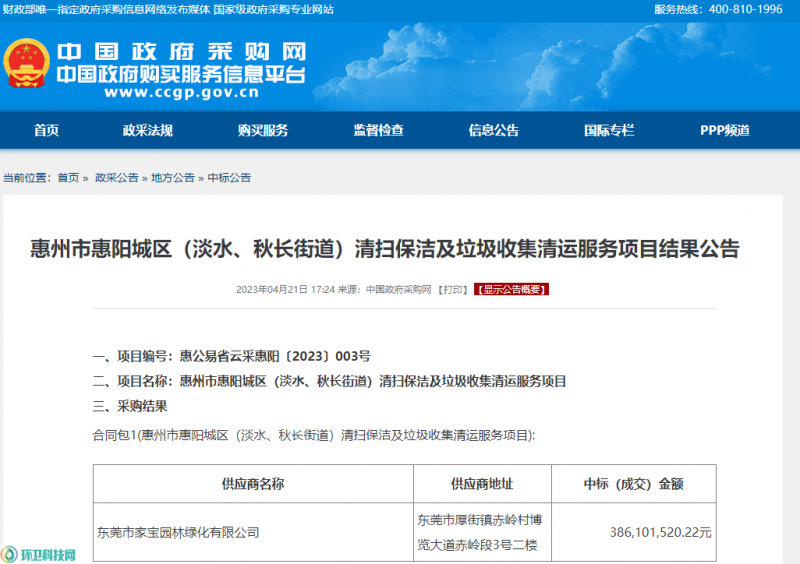Click the 来源：中国政府采购网 source text

click(x=385, y=289)
